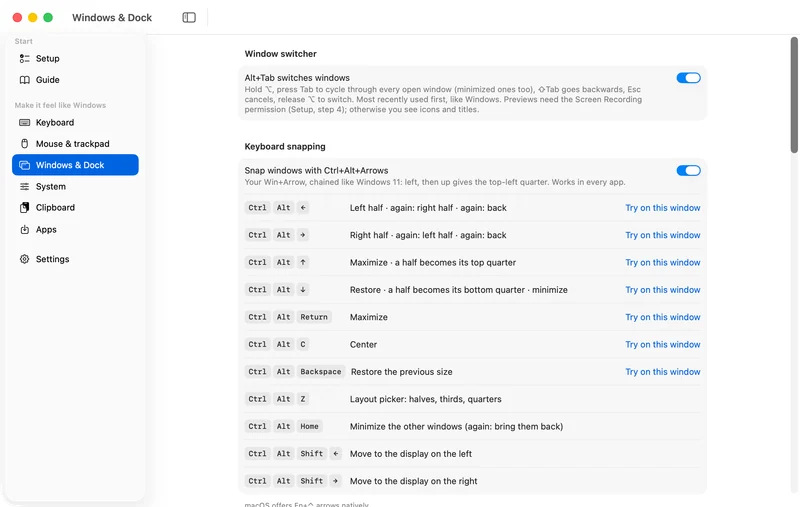Go to the Keyboard section
This screenshot has width=800, height=507.
[76, 122]
